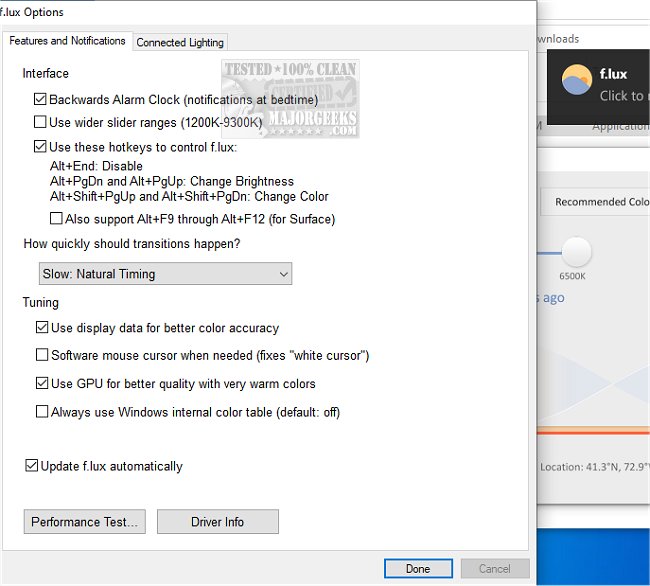650x586 pixels.
Task: Click the f.lux notification title
Action: pyautogui.click(x=613, y=74)
